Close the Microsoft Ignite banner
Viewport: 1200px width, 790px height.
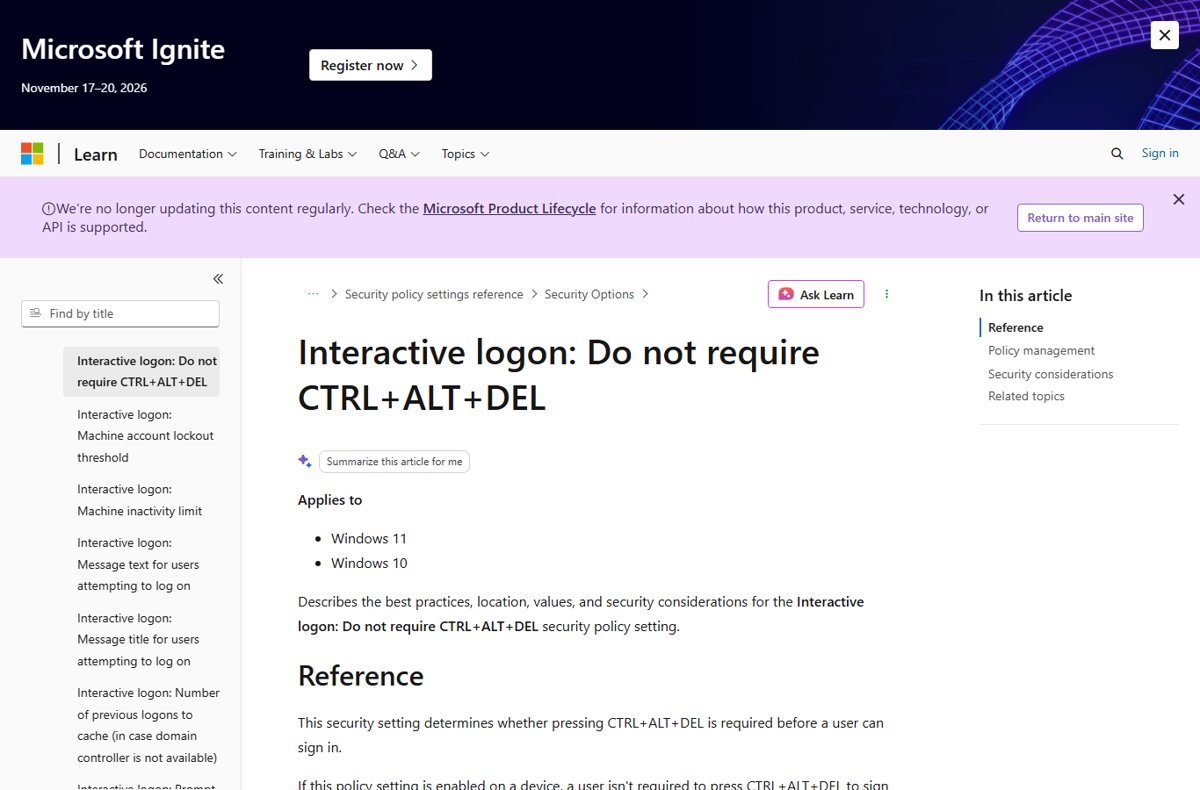tap(1164, 35)
